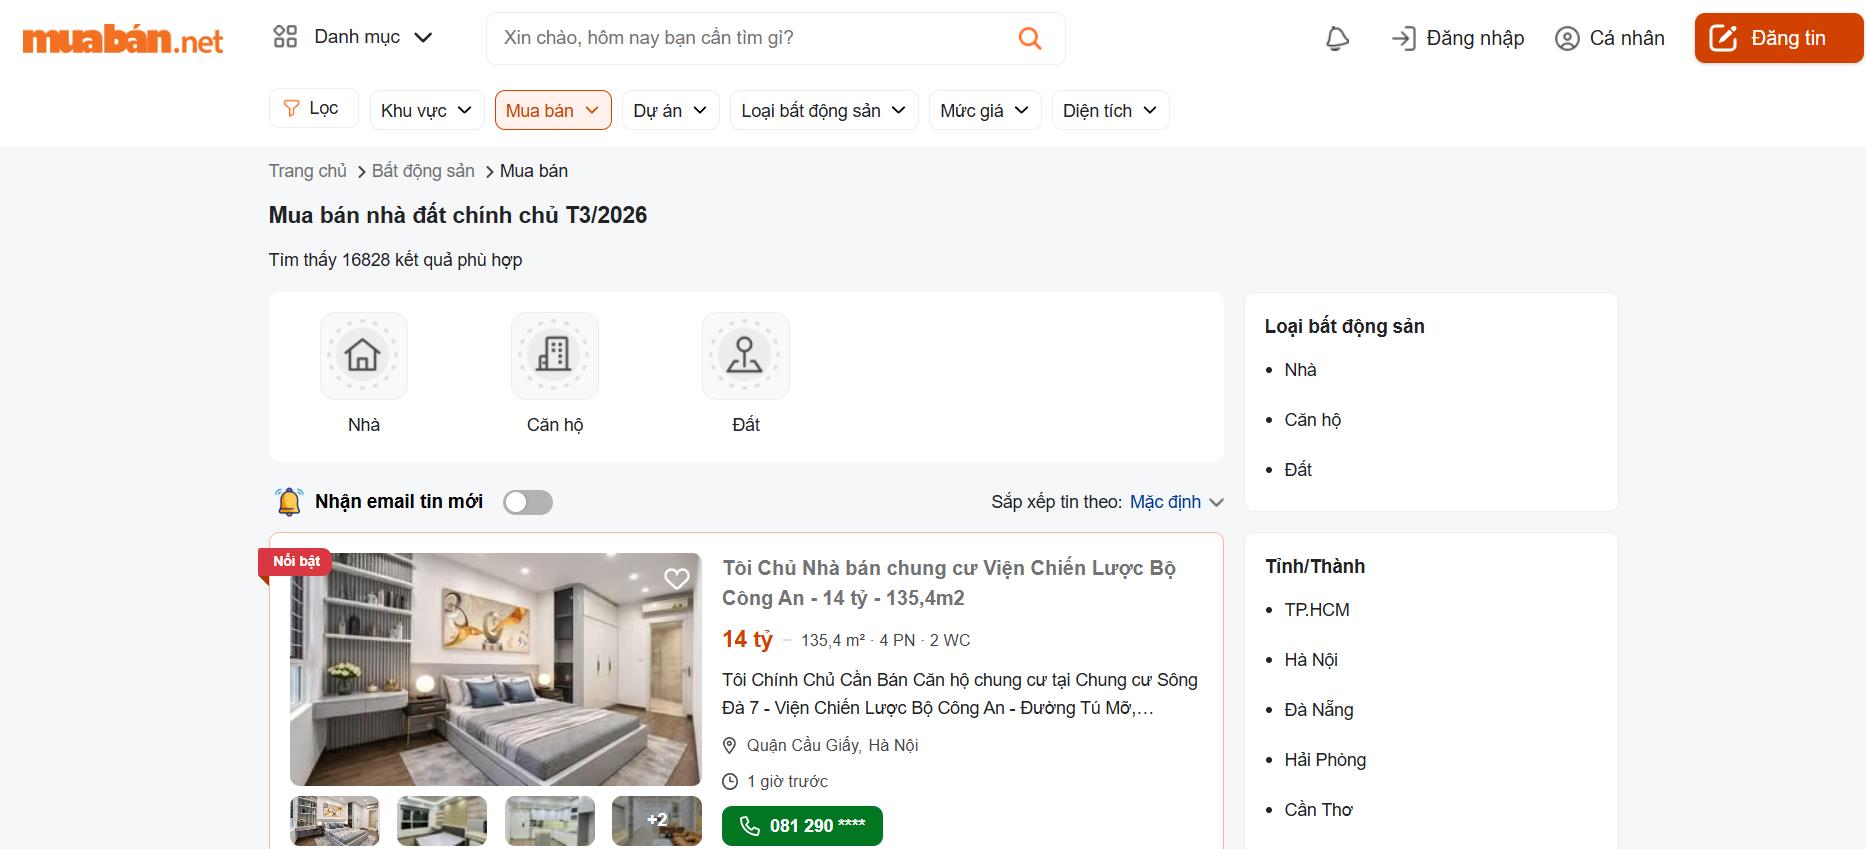Click the 14 tỷ price text
The width and height of the screenshot is (1866, 849).
(747, 639)
